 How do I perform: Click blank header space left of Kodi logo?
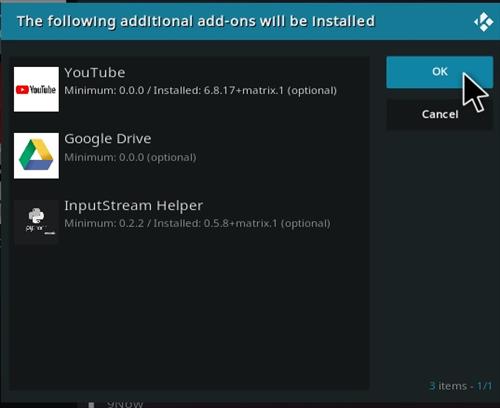tap(423, 22)
